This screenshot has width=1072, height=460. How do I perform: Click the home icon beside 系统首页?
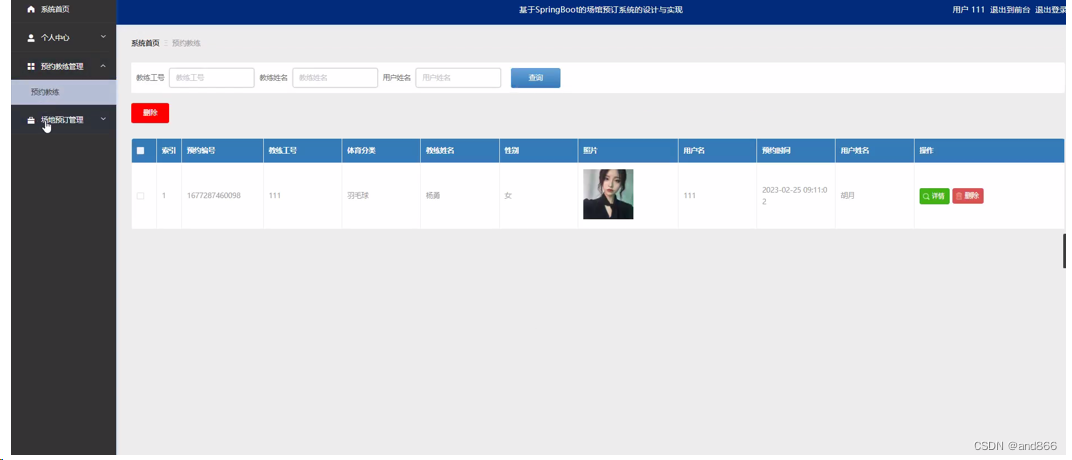click(x=31, y=10)
